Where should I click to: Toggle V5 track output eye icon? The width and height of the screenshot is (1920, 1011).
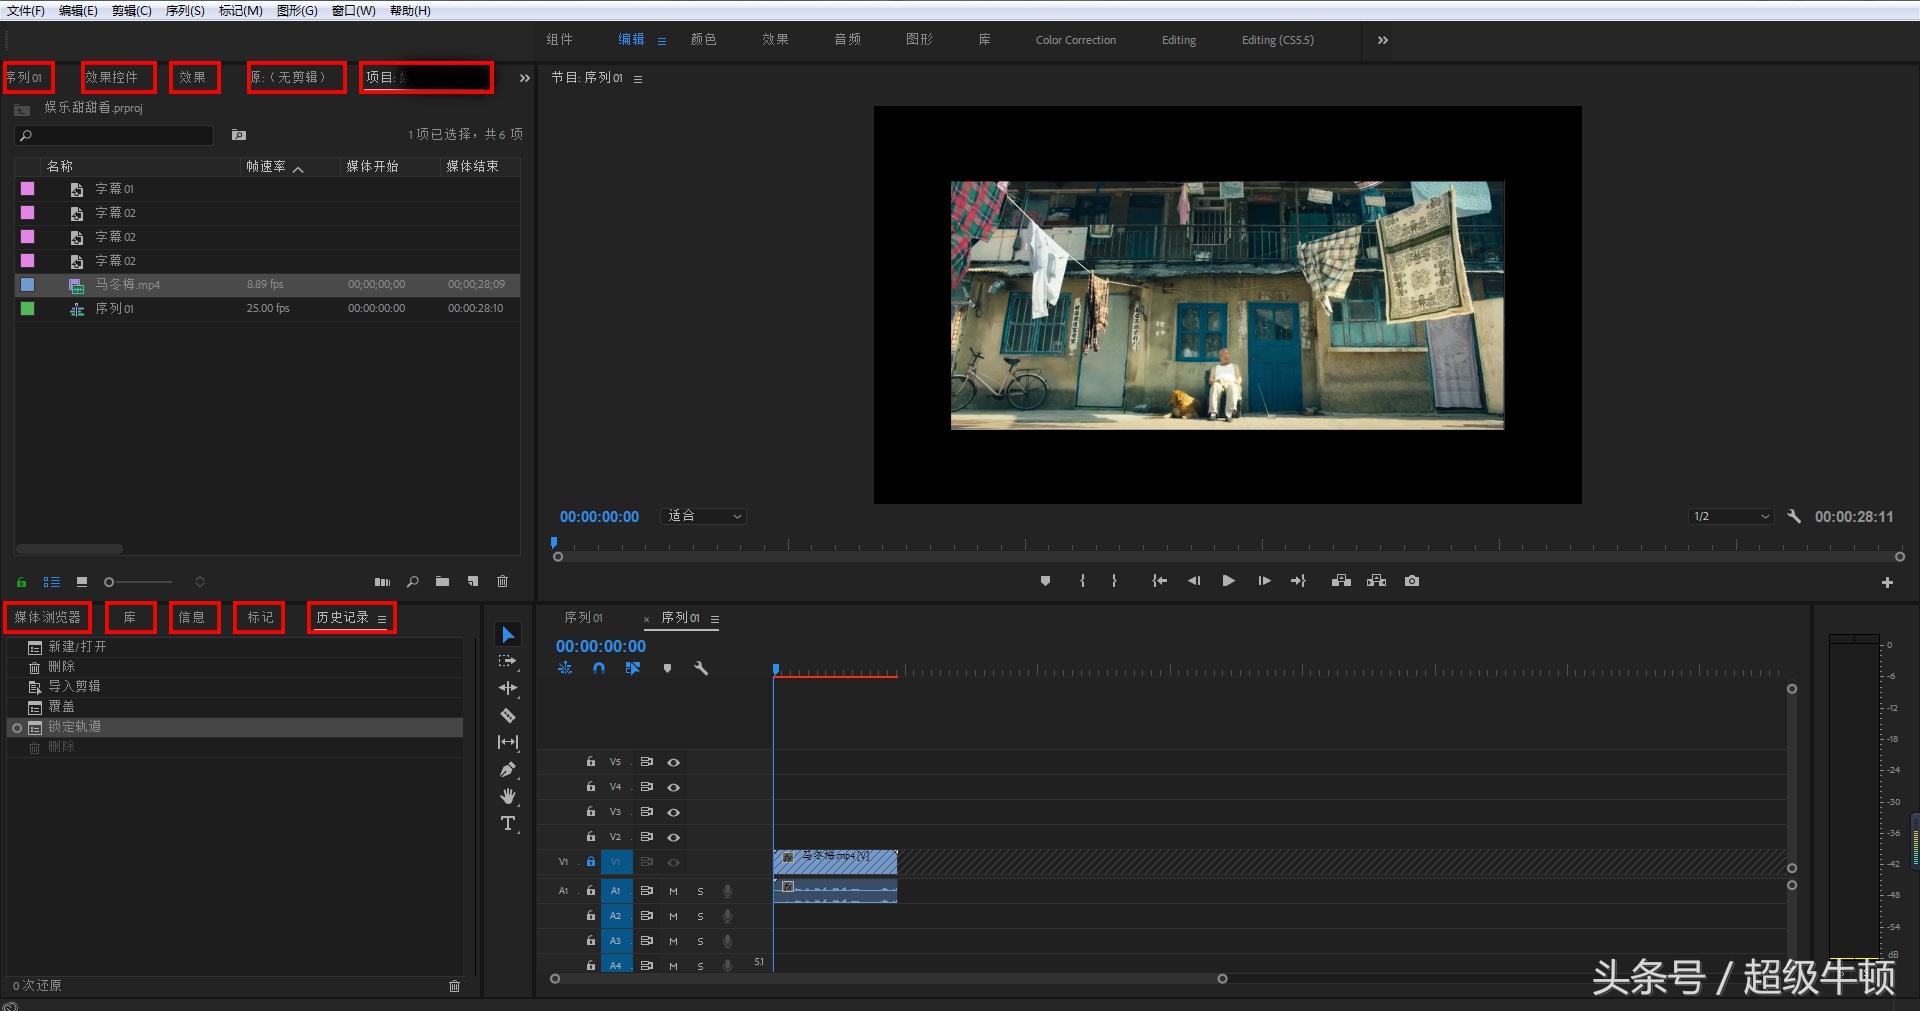[674, 762]
